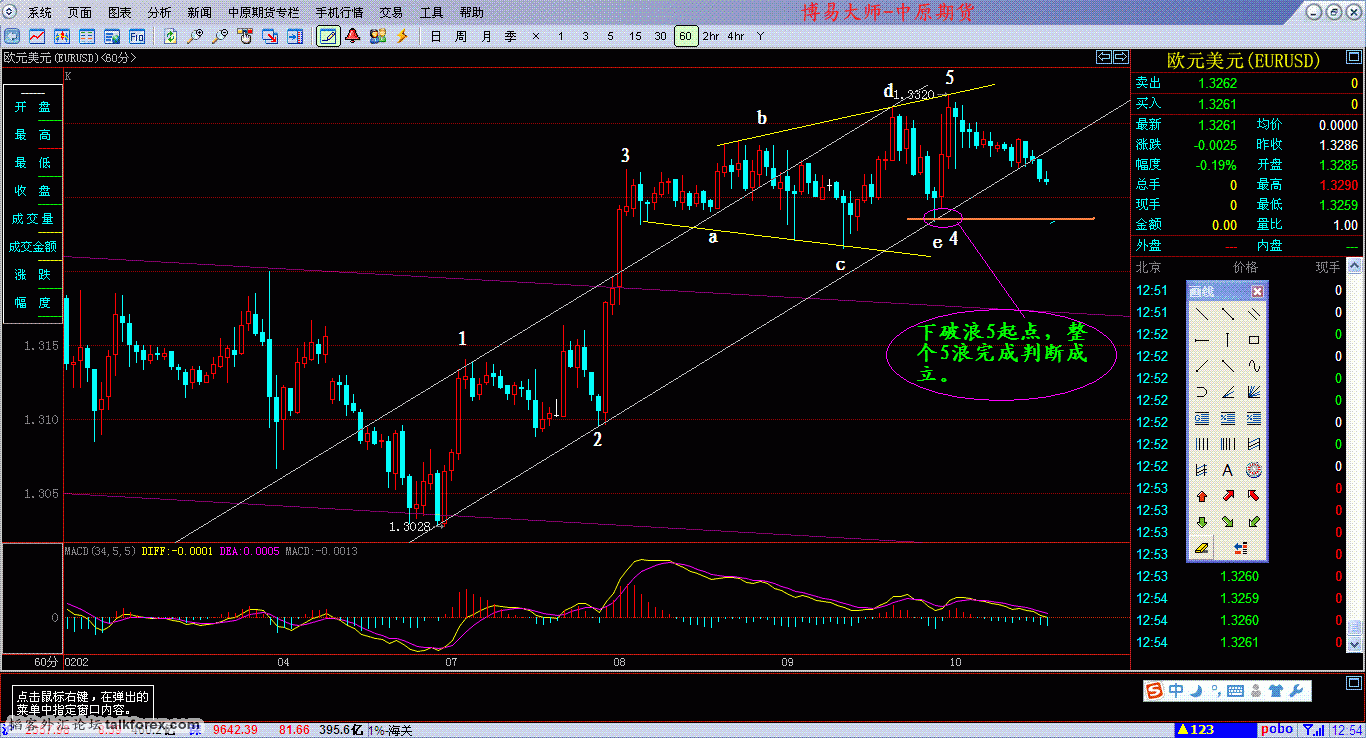Click the 卖出 price 1.3262
Image resolution: width=1366 pixels, height=738 pixels.
1216,83
